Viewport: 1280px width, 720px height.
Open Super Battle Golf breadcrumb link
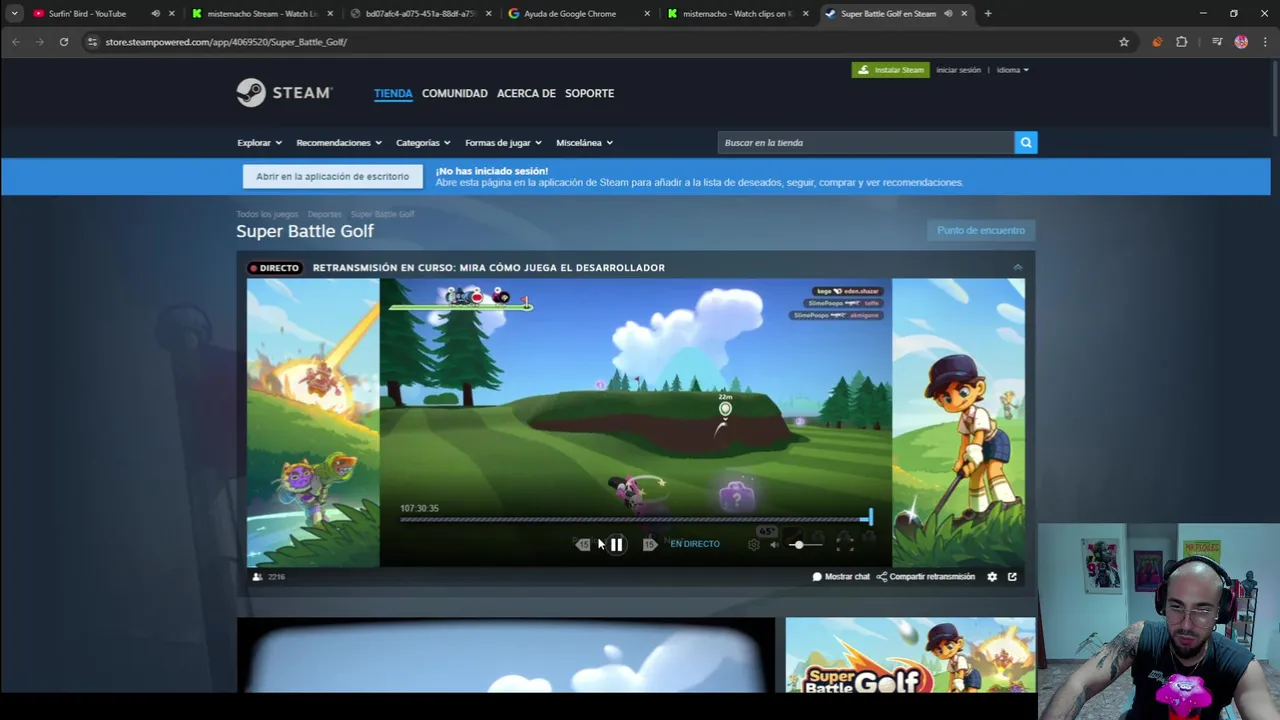click(x=382, y=214)
